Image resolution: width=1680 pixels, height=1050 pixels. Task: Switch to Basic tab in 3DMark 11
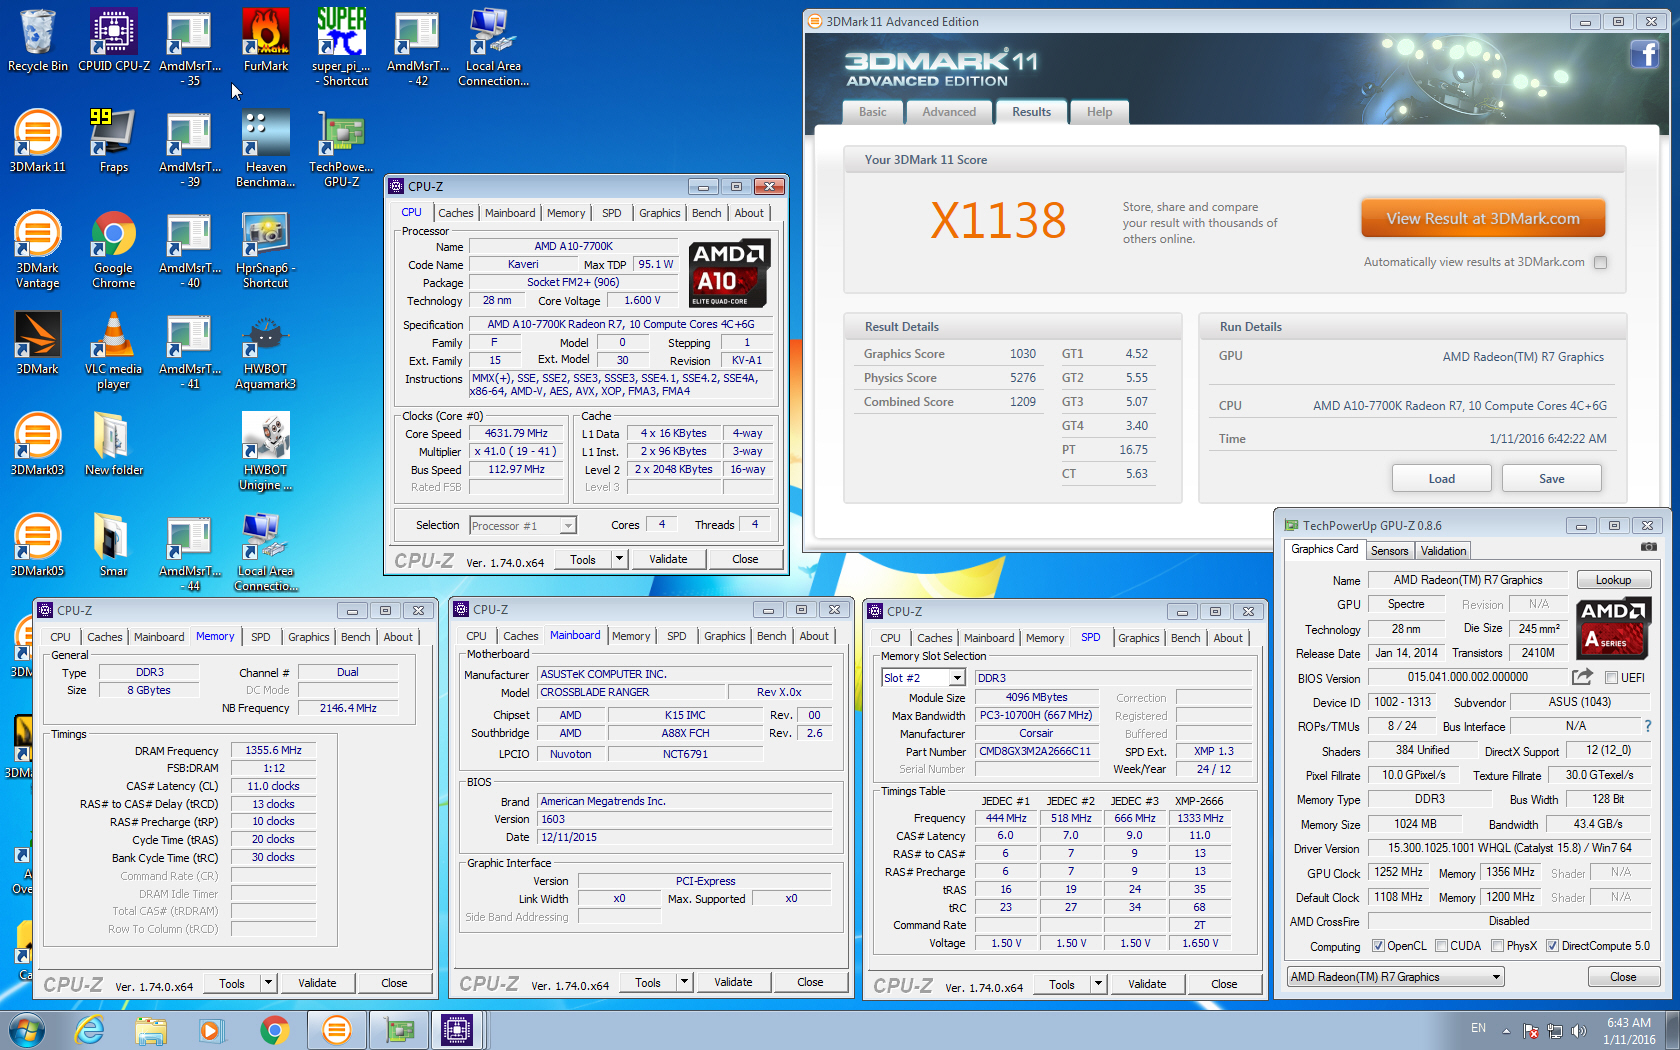point(872,112)
